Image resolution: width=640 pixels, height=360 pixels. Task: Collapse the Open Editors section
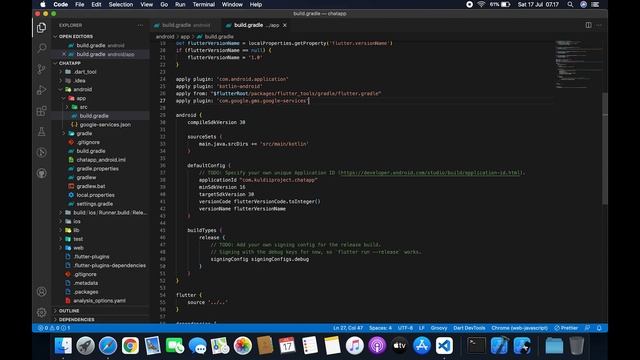point(76,36)
